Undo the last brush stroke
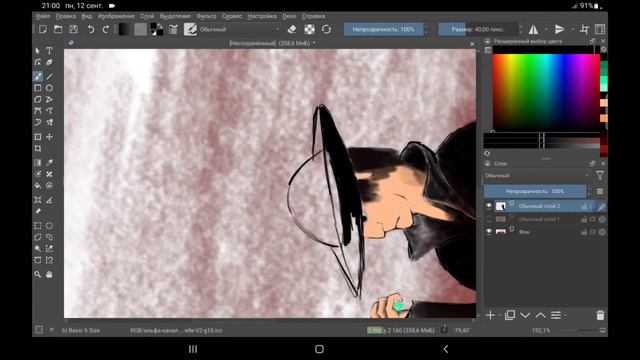 pos(91,29)
